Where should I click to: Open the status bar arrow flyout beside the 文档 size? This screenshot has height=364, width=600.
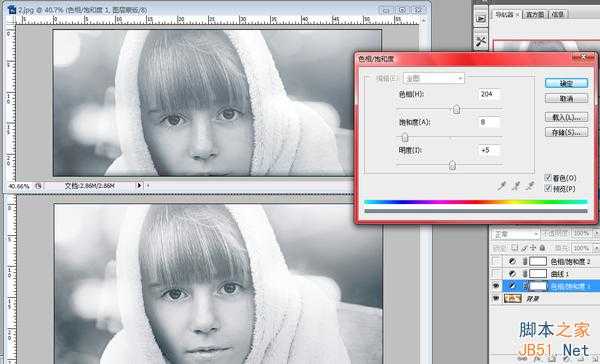(x=139, y=186)
